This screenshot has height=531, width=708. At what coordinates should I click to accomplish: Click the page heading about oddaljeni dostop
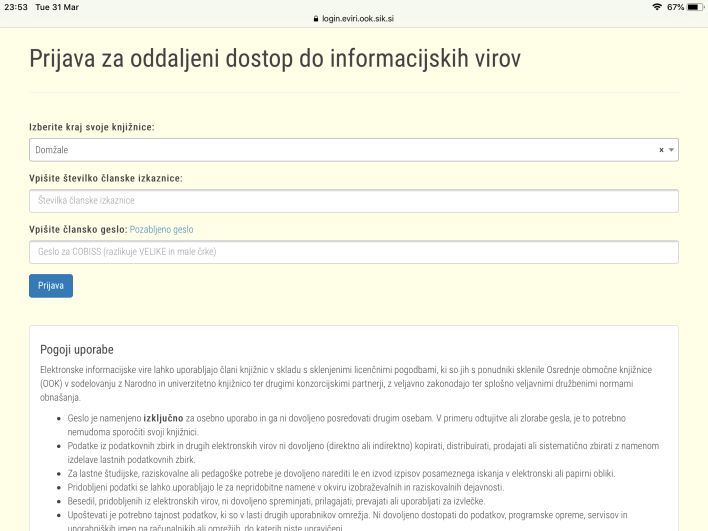coord(275,57)
